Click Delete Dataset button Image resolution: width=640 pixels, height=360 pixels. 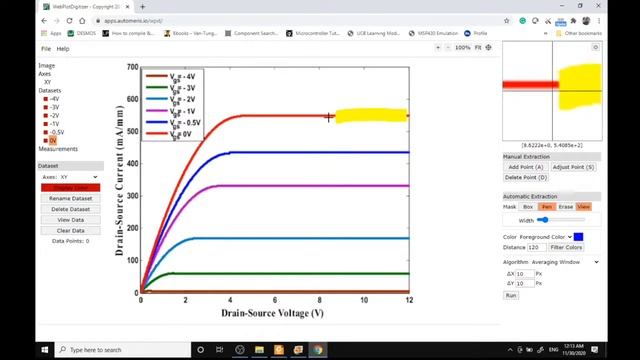pyautogui.click(x=71, y=209)
